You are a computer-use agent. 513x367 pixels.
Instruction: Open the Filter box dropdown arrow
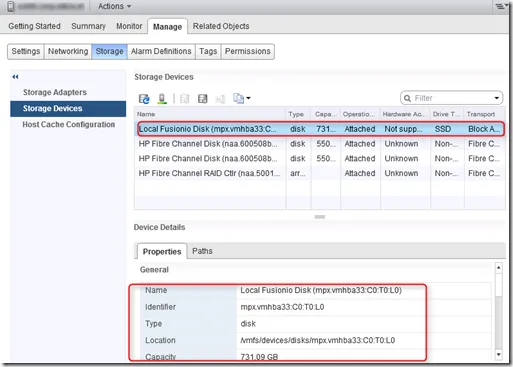point(497,98)
